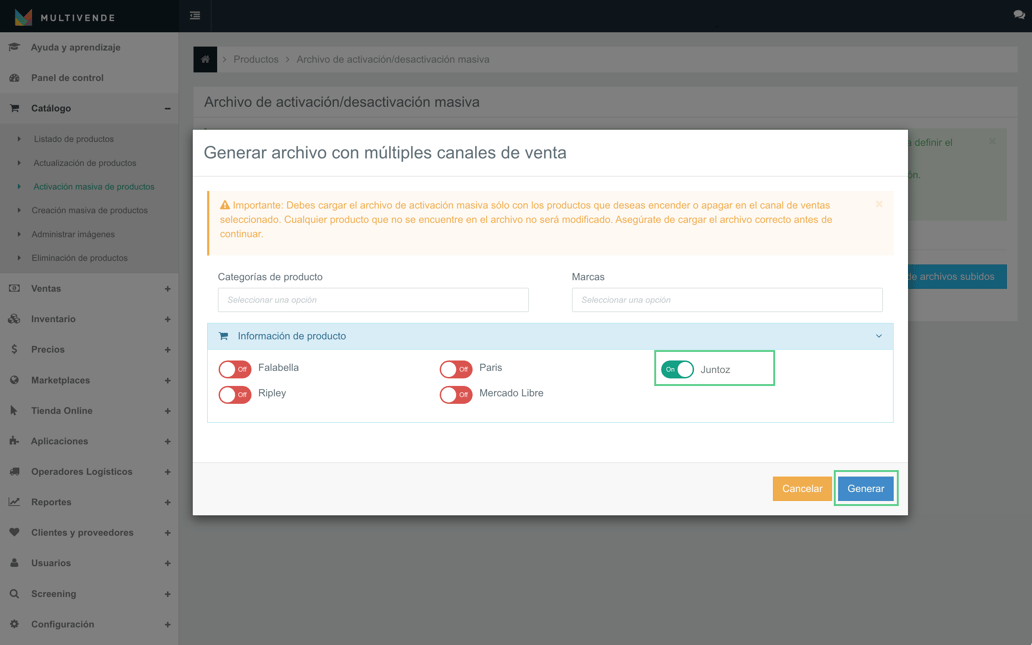The width and height of the screenshot is (1032, 645).
Task: Click the cart icon in Información de producto header
Action: pyautogui.click(x=224, y=336)
